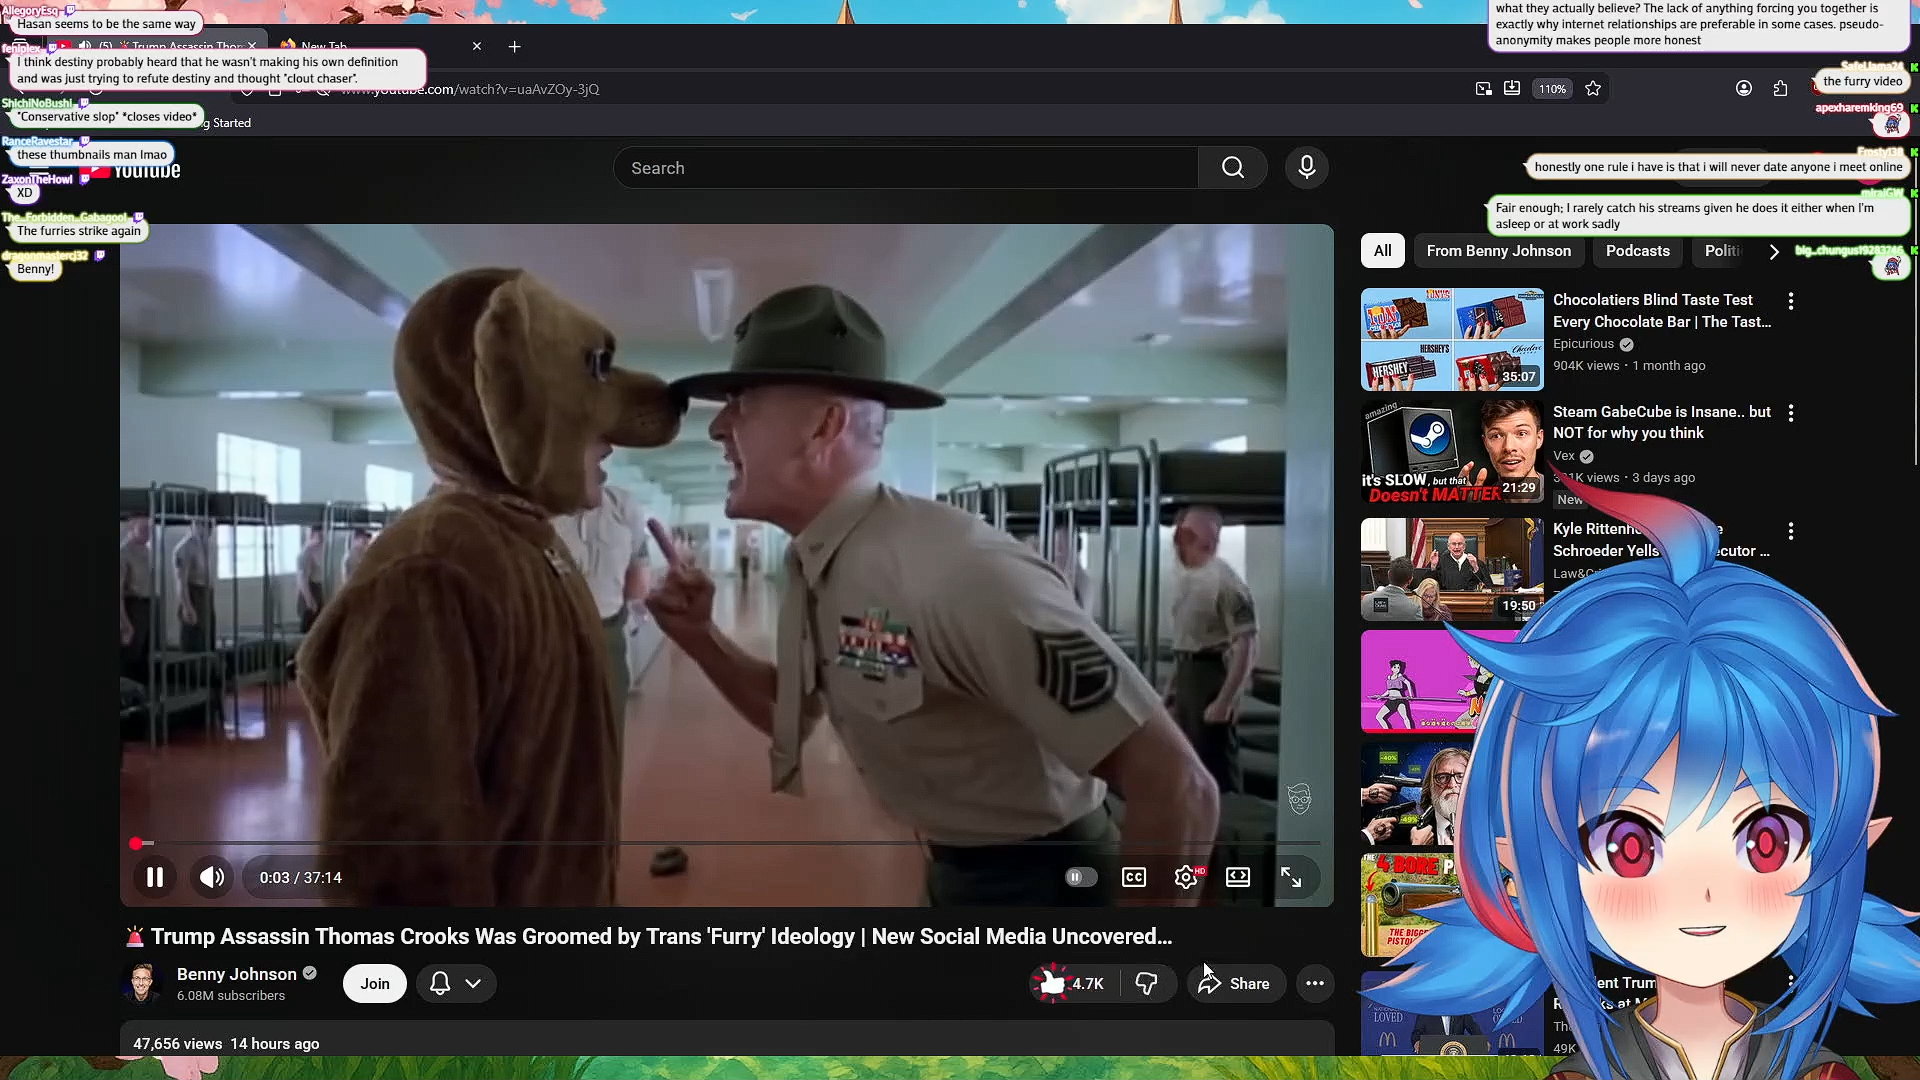
Task: Toggle closed captions on the video
Action: [x=1134, y=877]
